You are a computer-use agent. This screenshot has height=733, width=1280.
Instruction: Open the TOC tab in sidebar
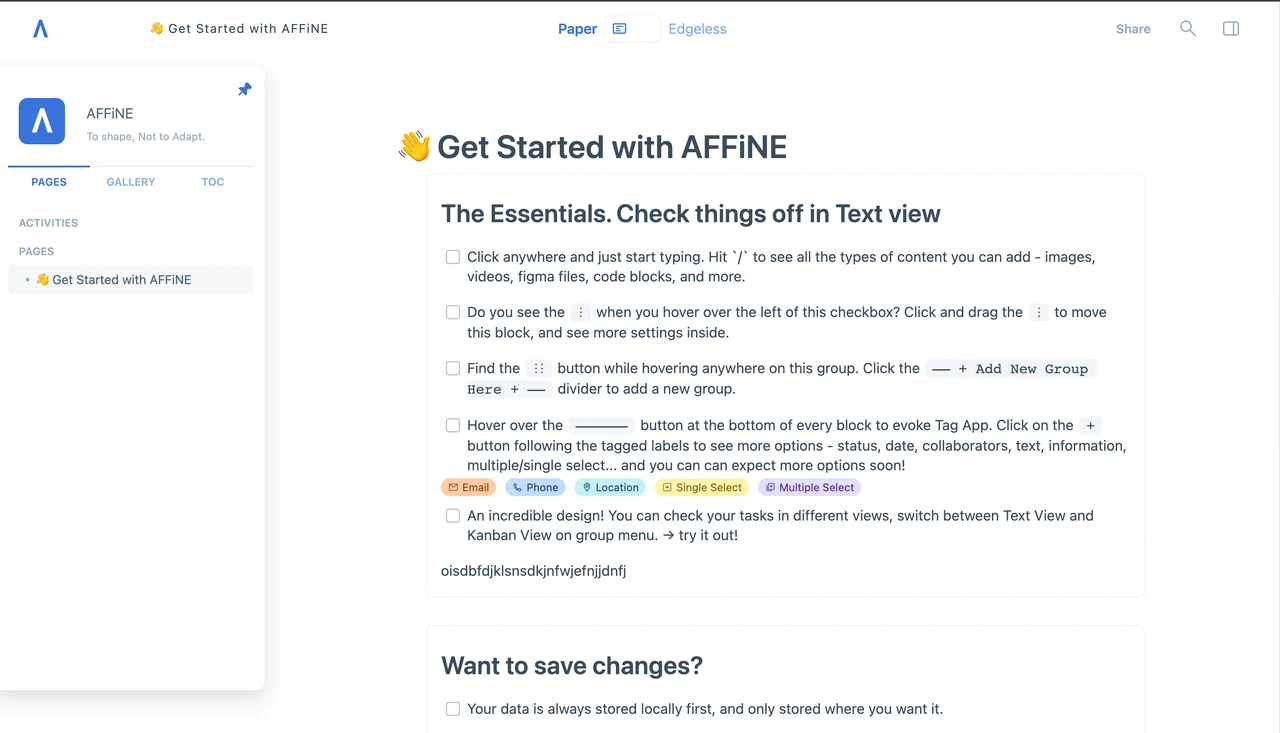(x=213, y=182)
